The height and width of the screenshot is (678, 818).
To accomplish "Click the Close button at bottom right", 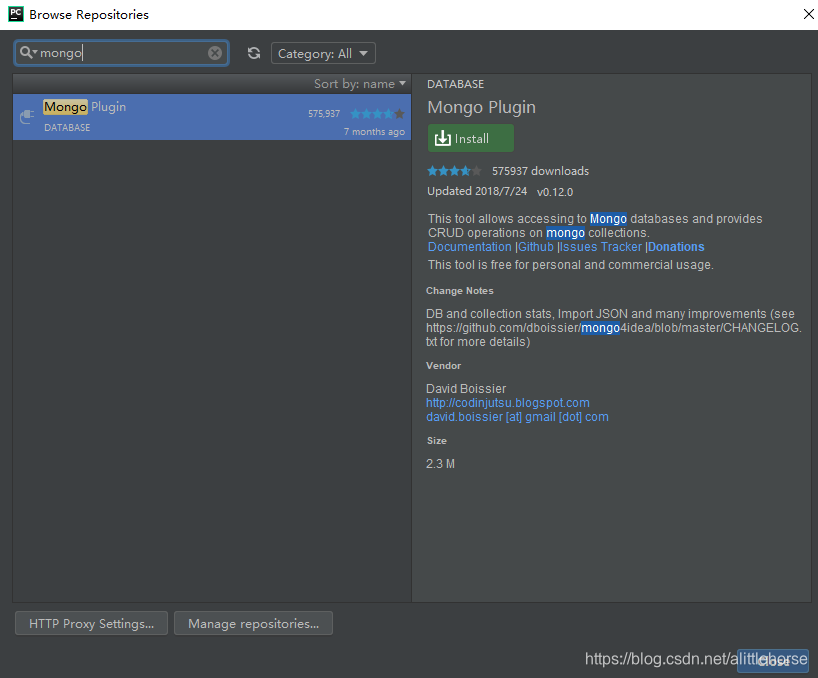I will pyautogui.click(x=773, y=661).
